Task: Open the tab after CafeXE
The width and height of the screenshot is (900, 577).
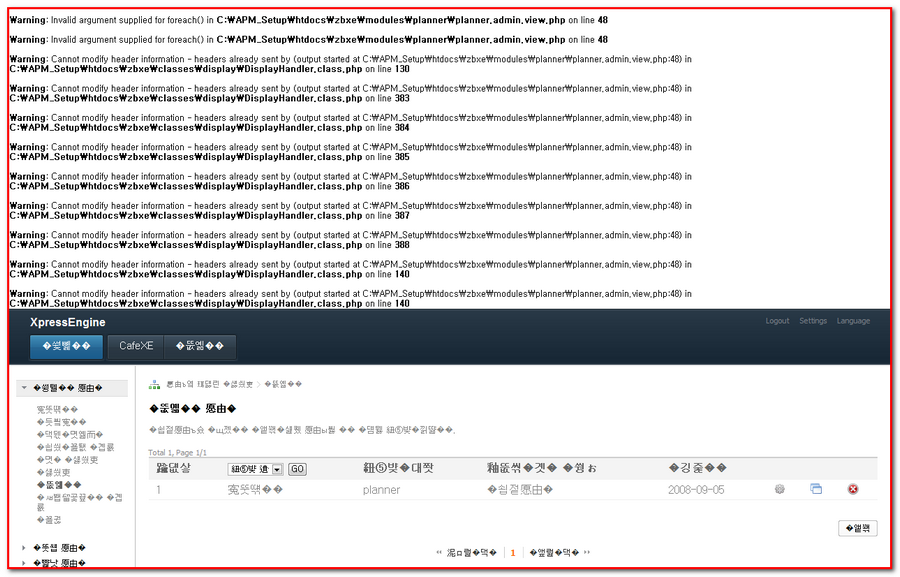Action: tap(200, 346)
